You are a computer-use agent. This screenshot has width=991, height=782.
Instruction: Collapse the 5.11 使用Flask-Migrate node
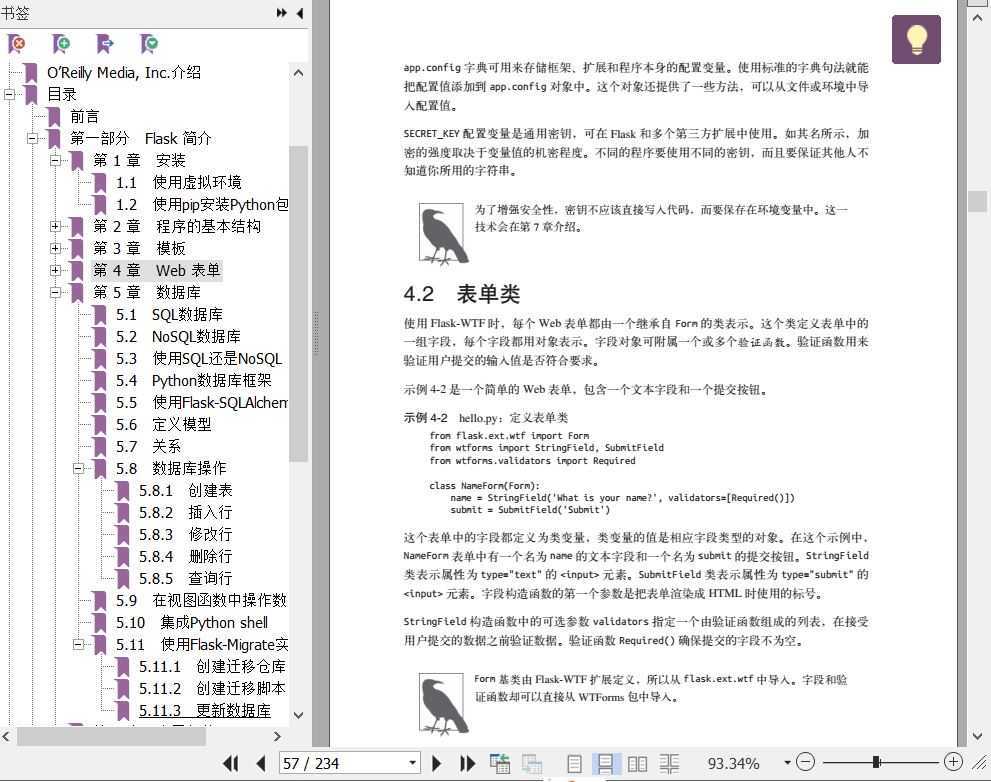78,645
